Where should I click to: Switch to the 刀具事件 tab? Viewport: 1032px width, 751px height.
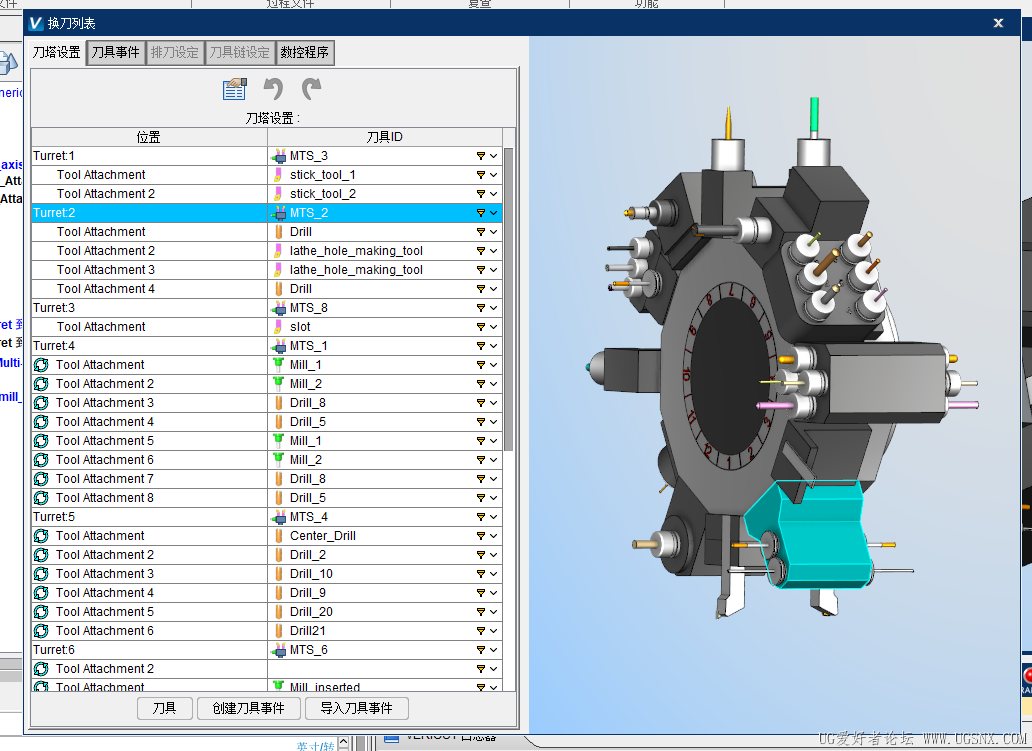coord(115,53)
